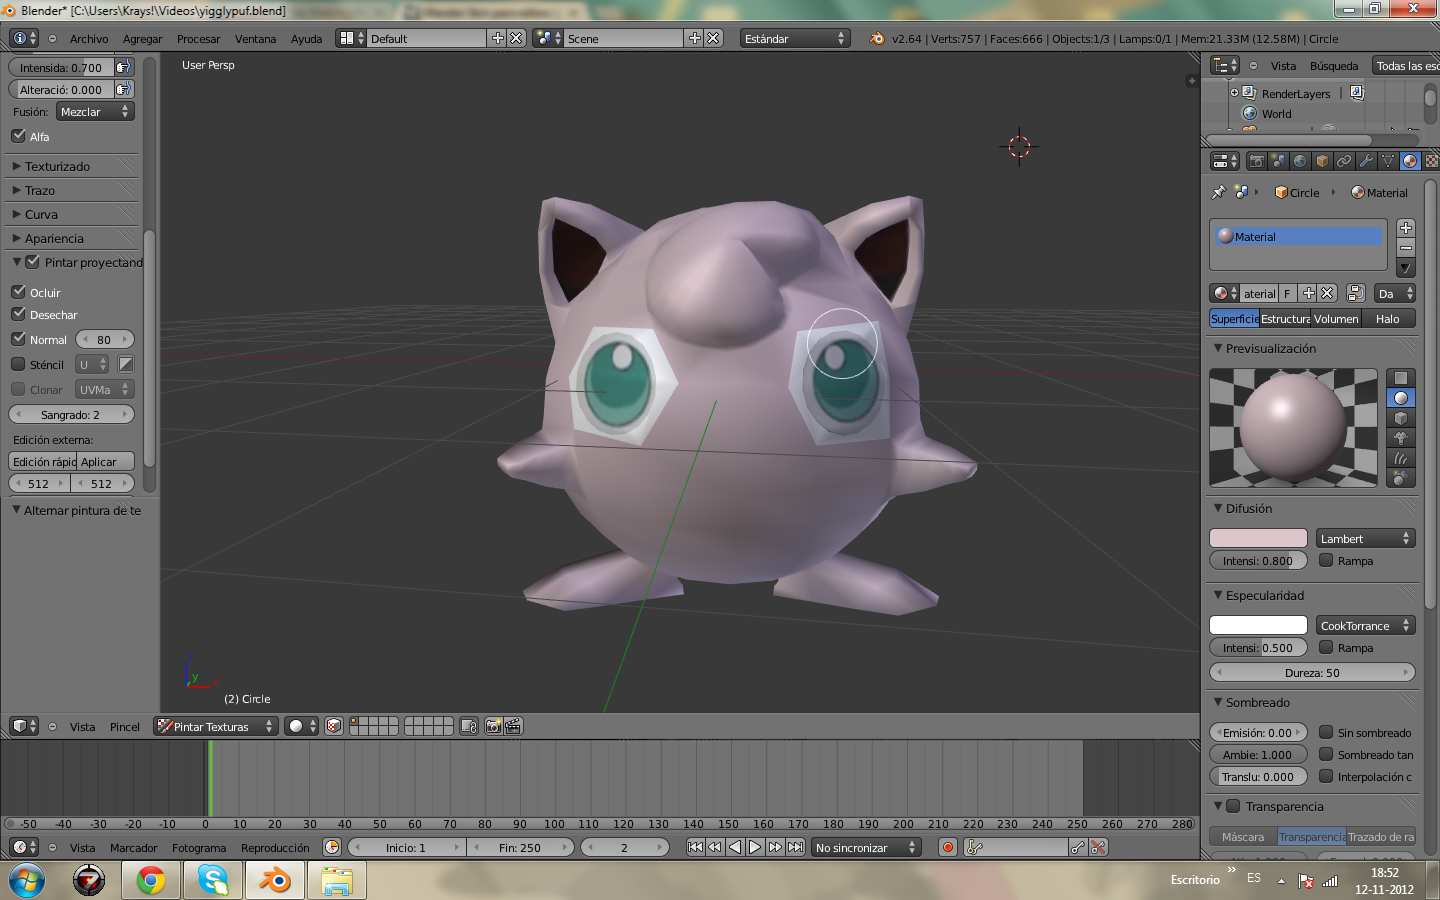
Task: Click the Edición rápida button
Action: click(x=43, y=461)
